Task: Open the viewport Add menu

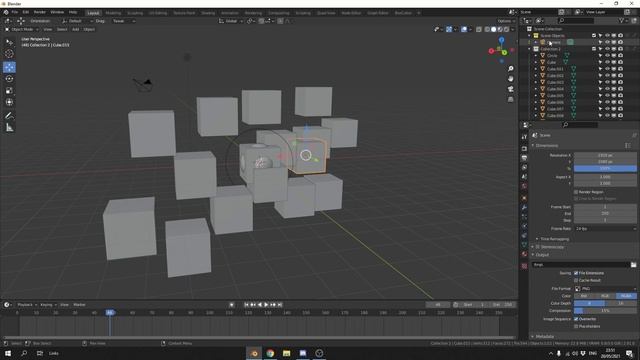Action: pos(76,29)
